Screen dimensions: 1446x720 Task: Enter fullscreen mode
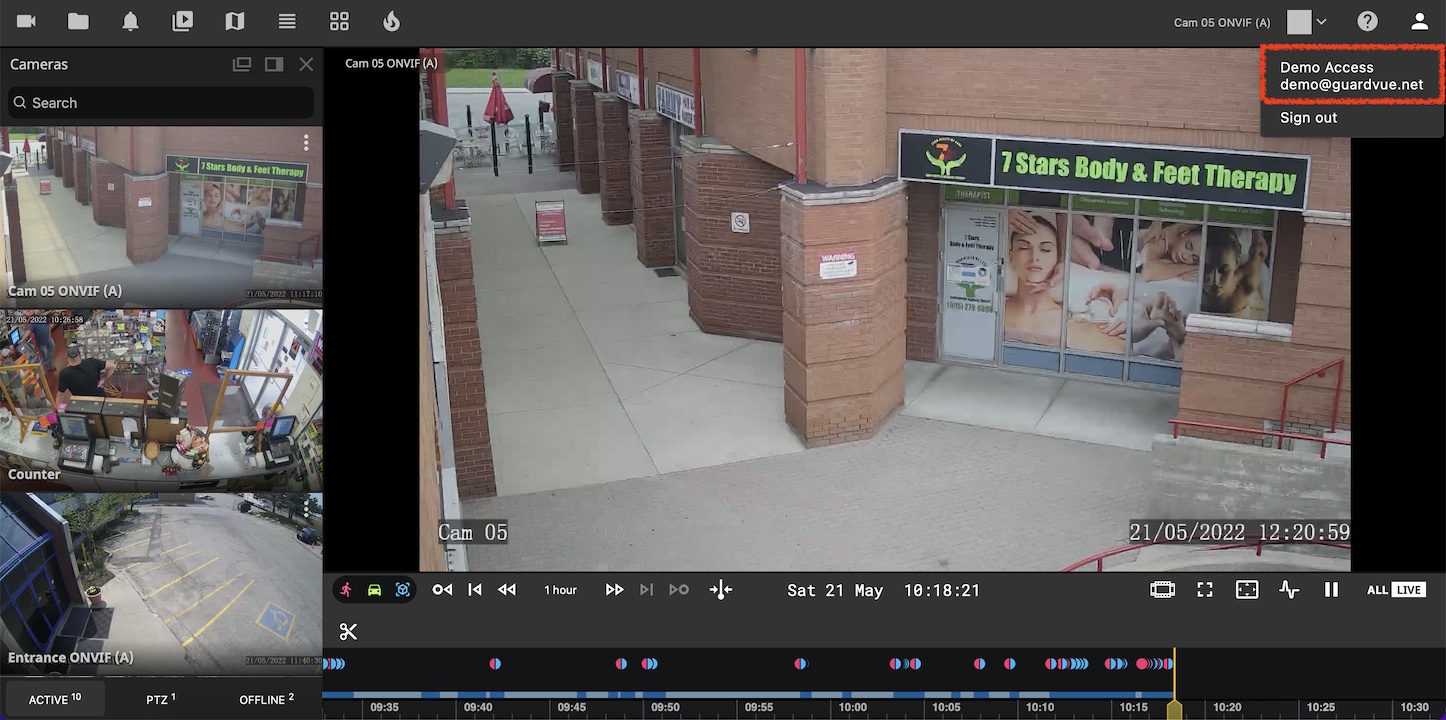1205,590
